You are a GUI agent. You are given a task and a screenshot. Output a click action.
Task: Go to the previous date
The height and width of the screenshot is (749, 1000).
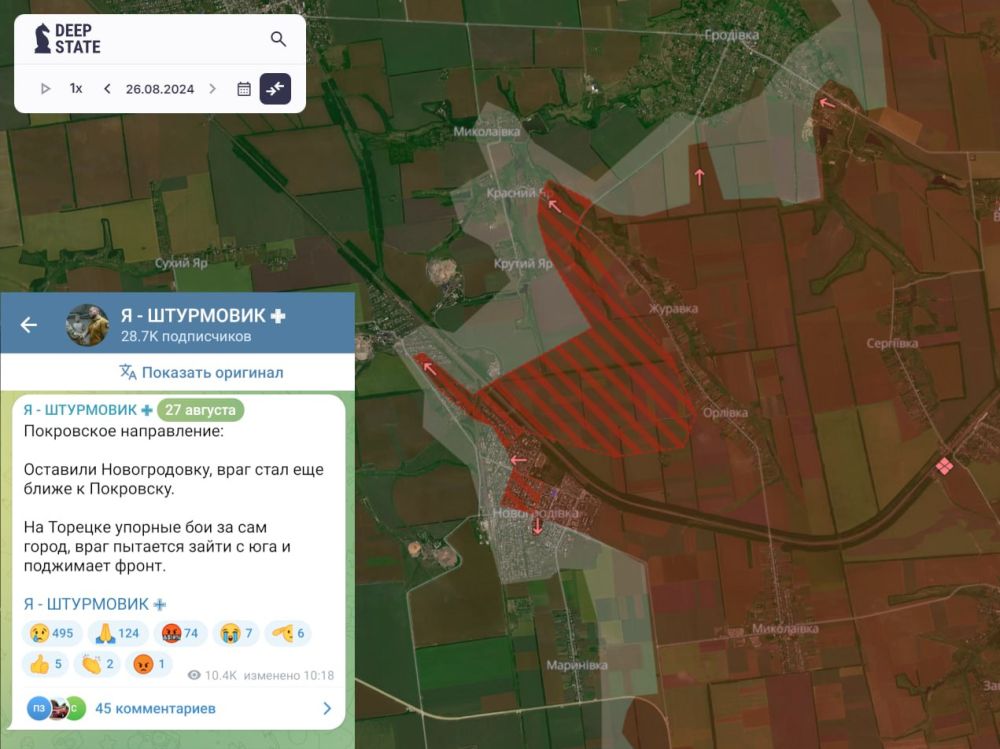[x=107, y=88]
